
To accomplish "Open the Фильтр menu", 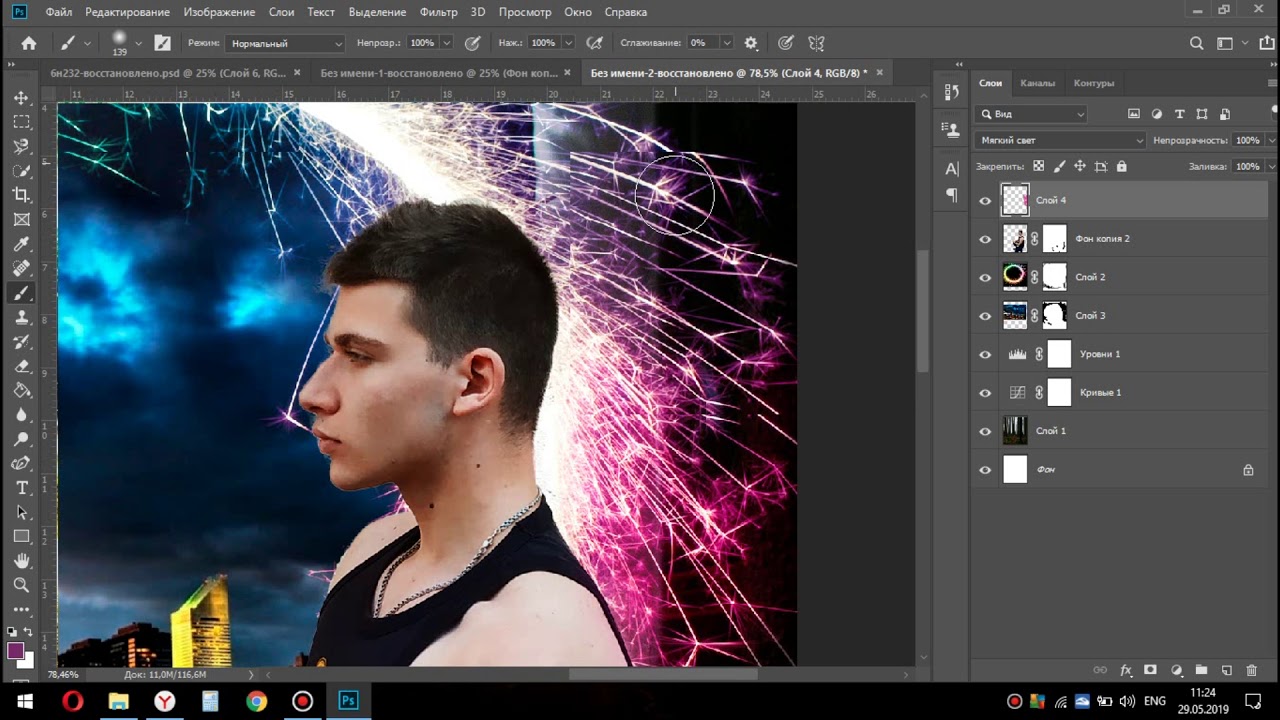I will tap(439, 12).
